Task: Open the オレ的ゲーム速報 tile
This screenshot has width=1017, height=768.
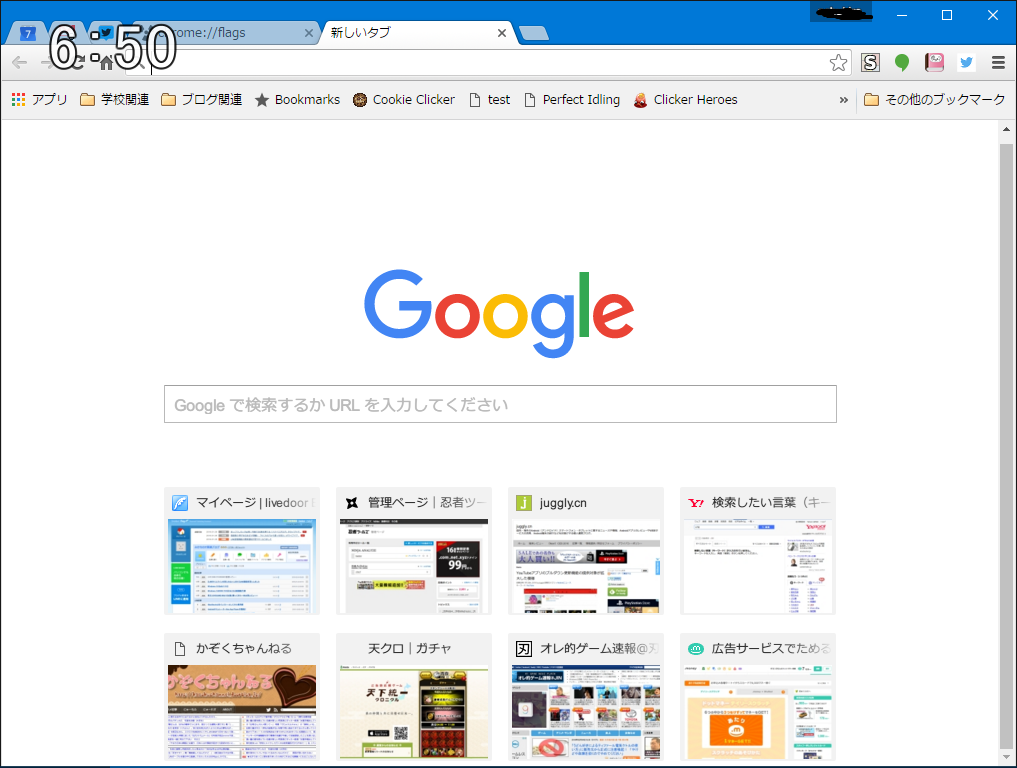Action: [x=586, y=696]
